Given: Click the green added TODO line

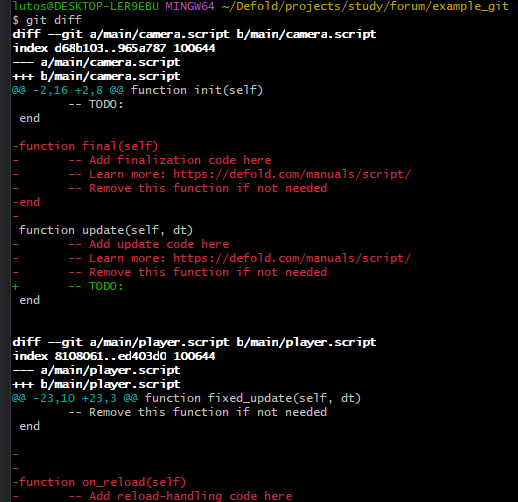Looking at the screenshot, I should tap(68, 286).
